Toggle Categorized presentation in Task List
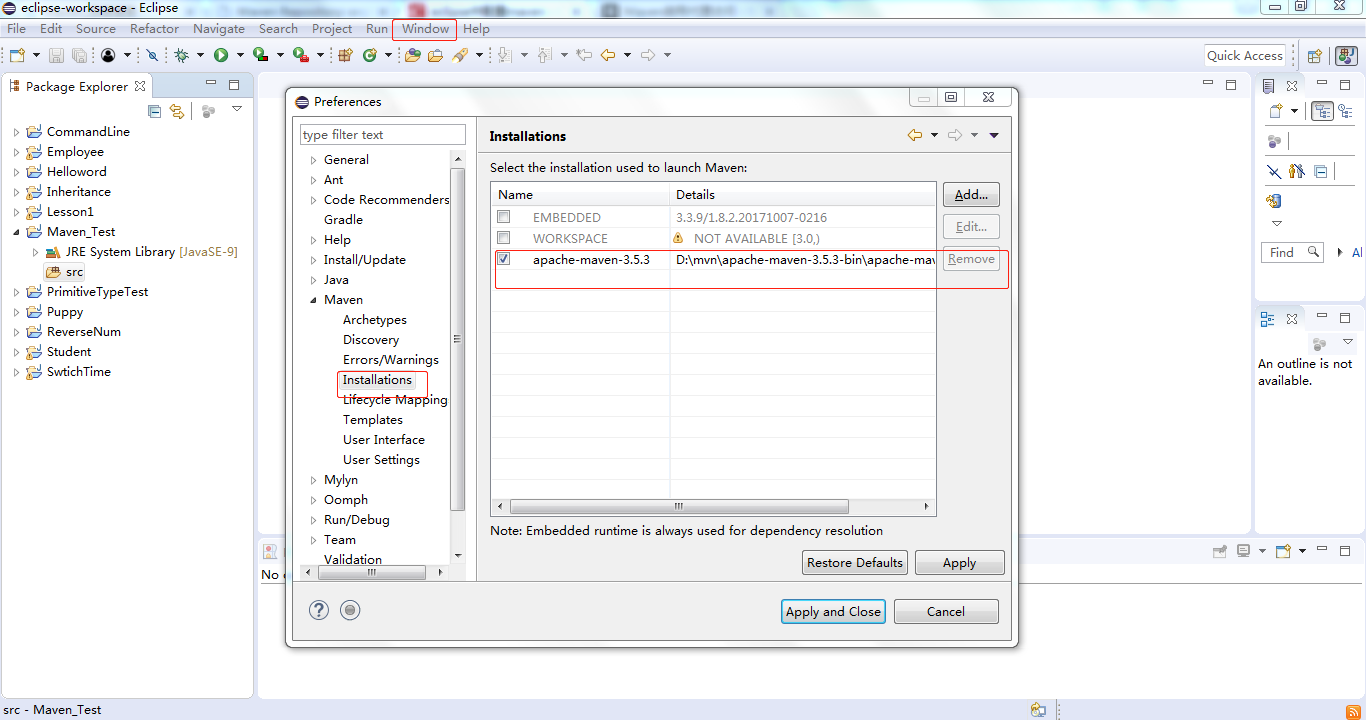The image size is (1366, 720). coord(1322,111)
